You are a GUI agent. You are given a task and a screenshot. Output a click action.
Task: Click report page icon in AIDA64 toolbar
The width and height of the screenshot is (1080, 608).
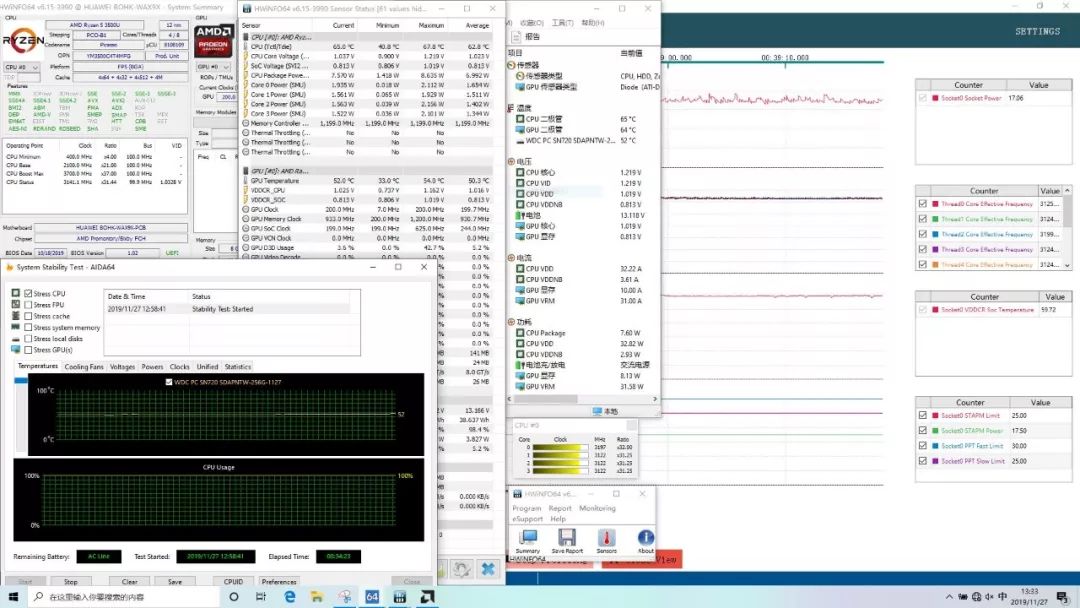[516, 36]
